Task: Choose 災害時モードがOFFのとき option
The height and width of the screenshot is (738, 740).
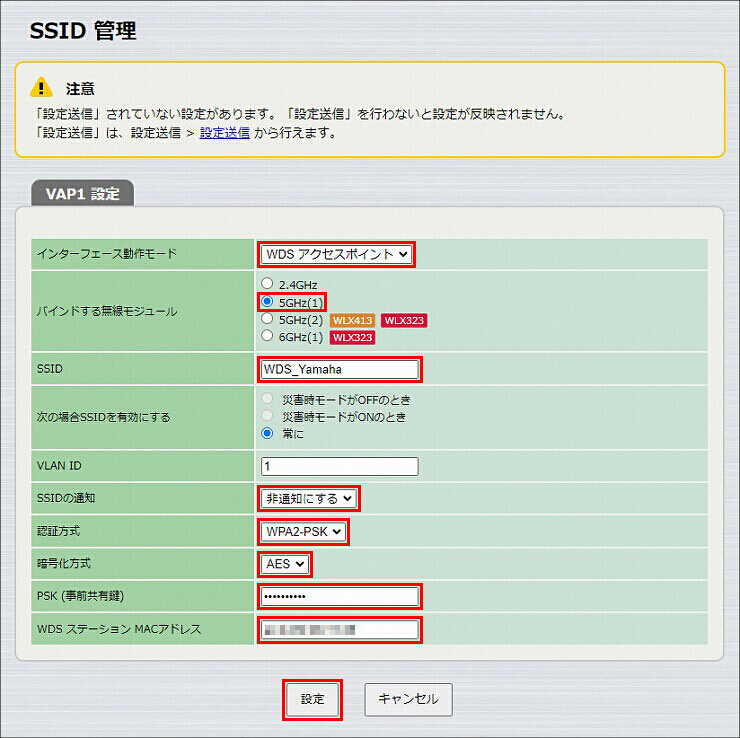Action: (267, 399)
